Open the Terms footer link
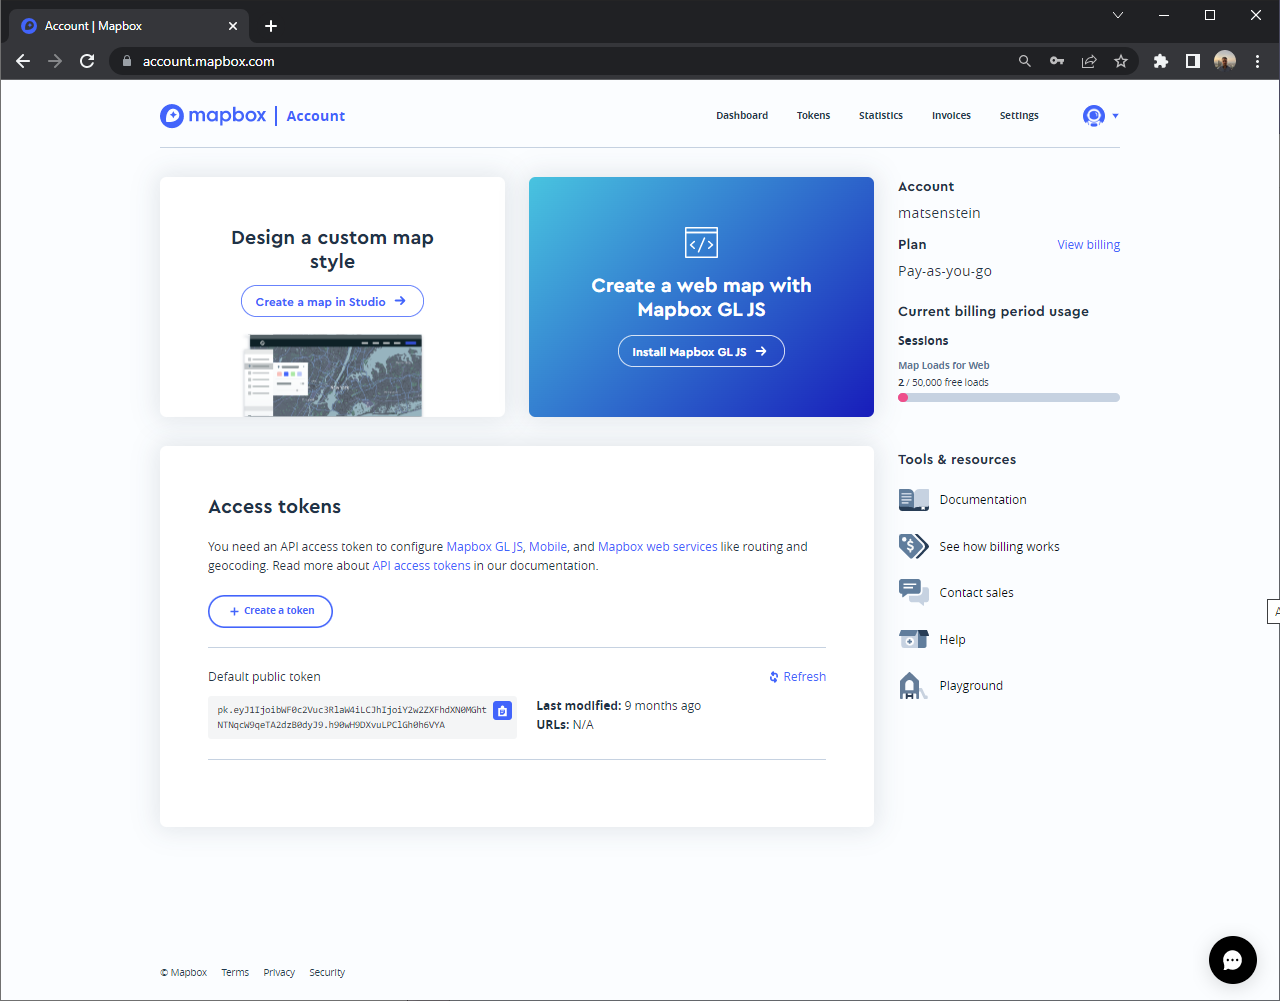 [235, 972]
